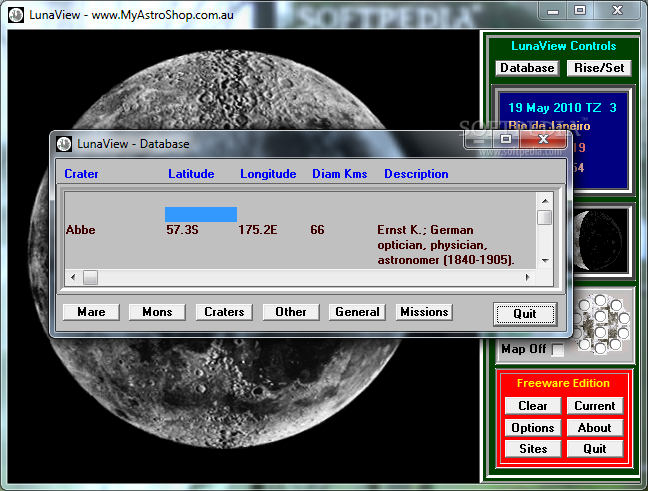Viewport: 648px width, 491px height.
Task: Click Ernst K. German description text
Action: [x=446, y=245]
